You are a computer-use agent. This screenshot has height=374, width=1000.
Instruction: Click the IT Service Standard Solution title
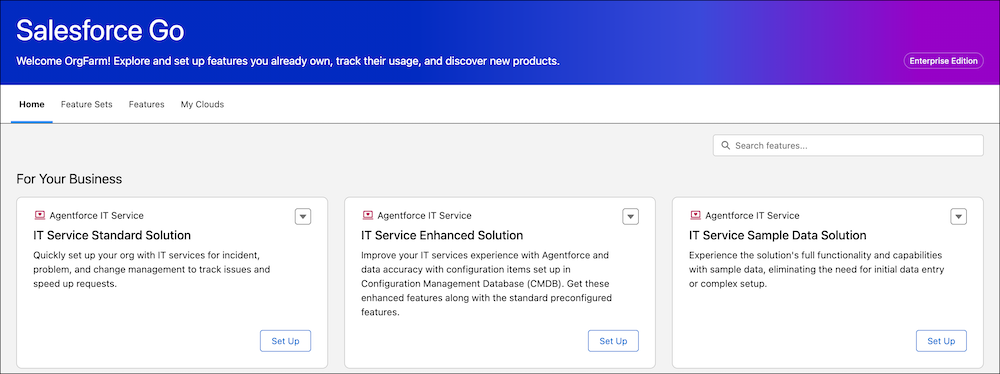point(112,236)
